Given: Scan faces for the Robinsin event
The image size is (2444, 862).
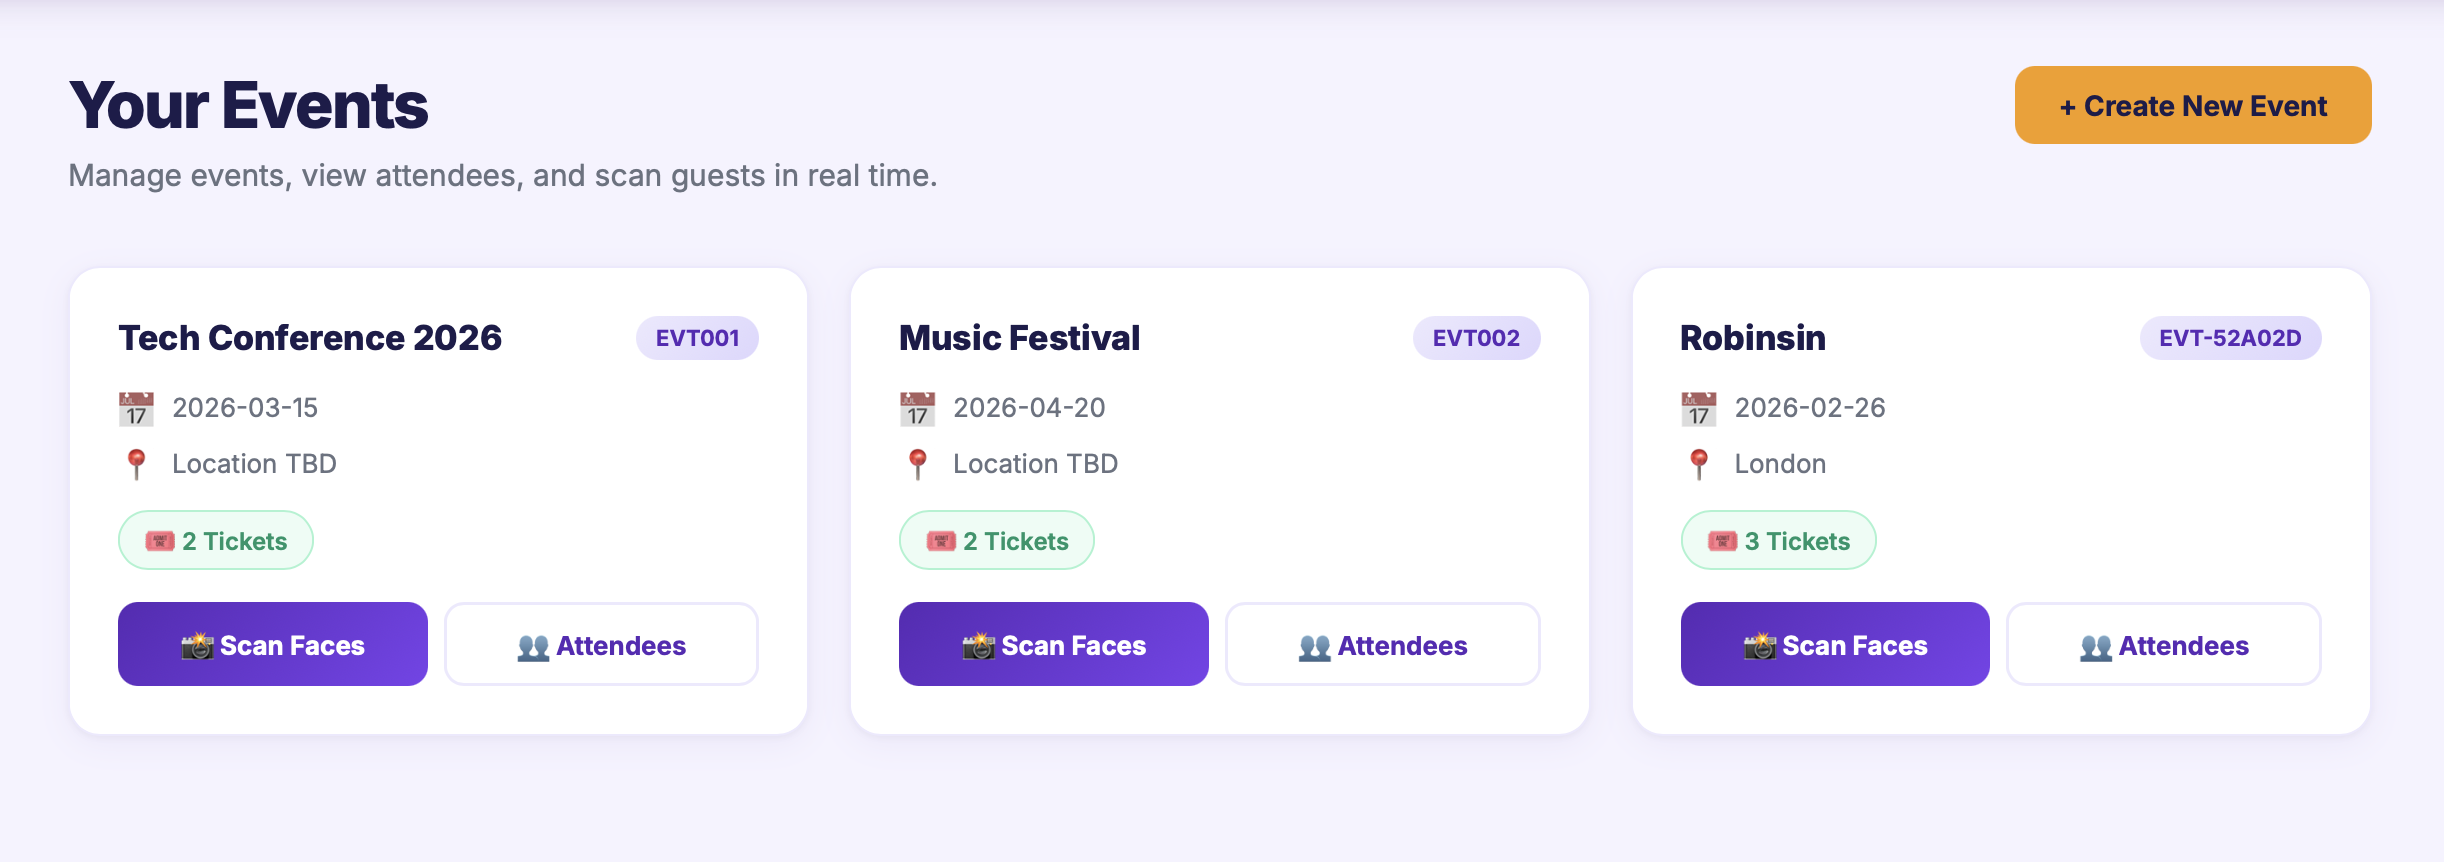Looking at the screenshot, I should [1834, 644].
